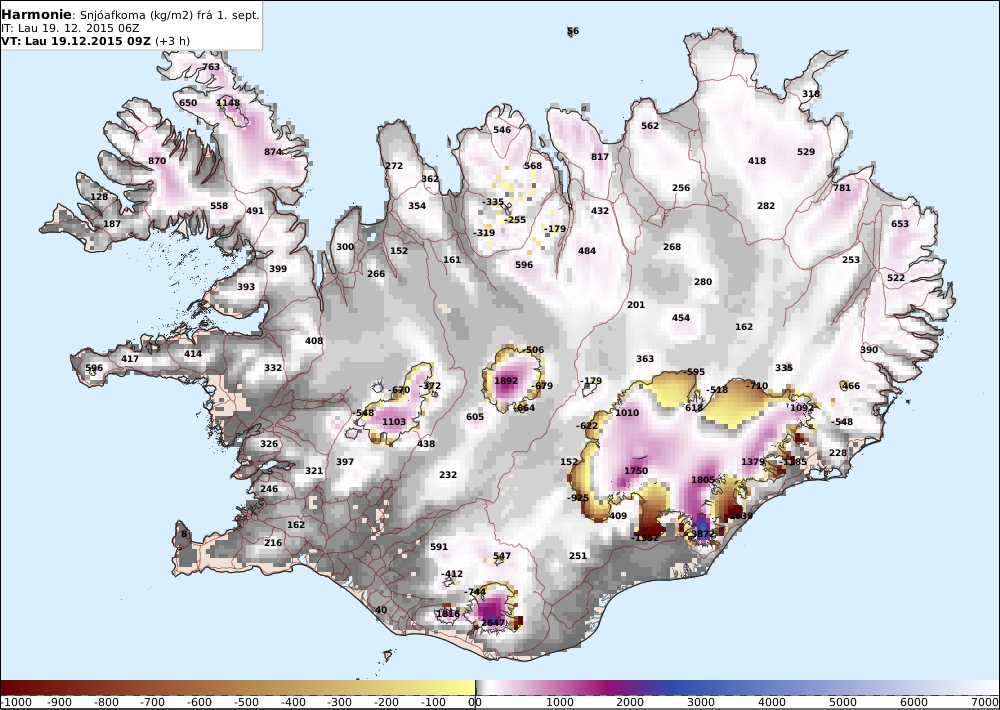Click the negative value -1639
Image resolution: width=1000 pixels, height=710 pixels.
pos(739,515)
